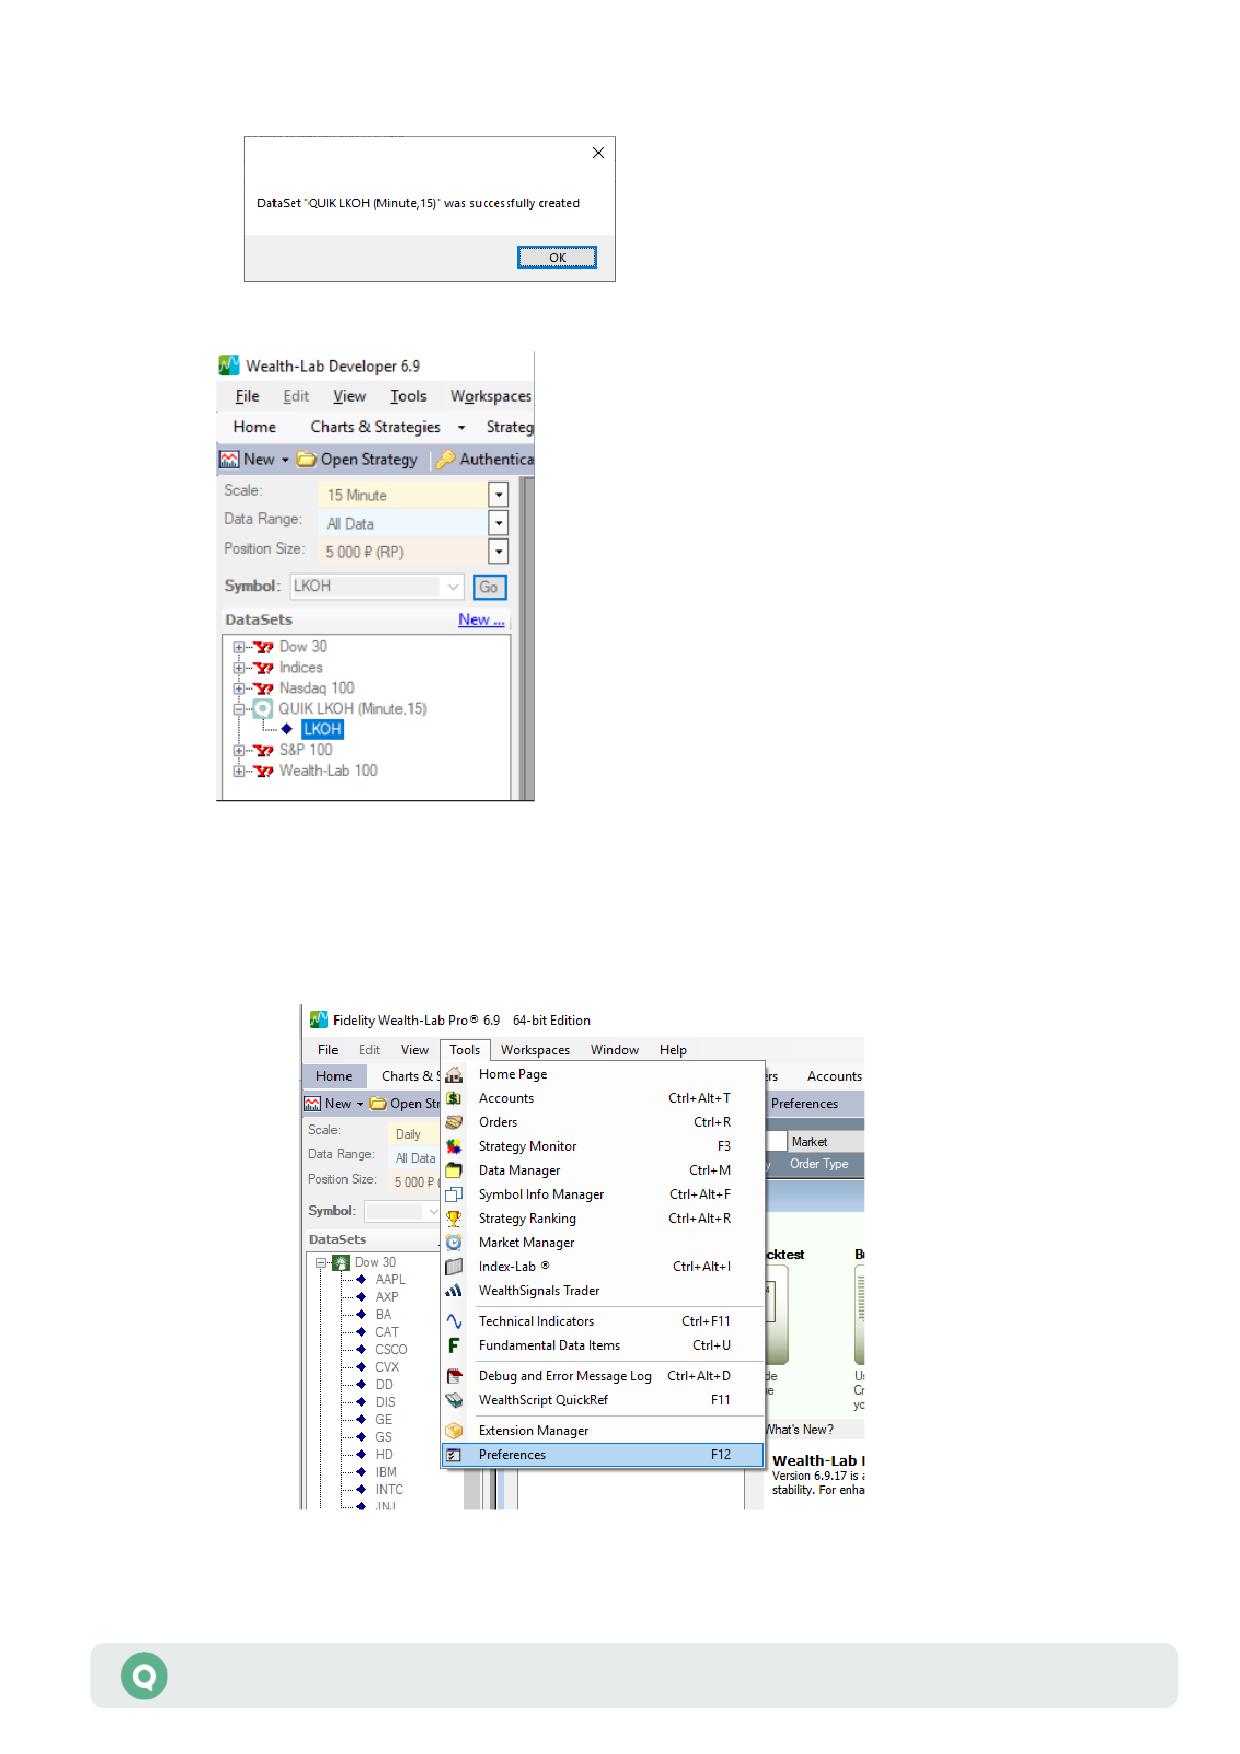The height and width of the screenshot is (1754, 1240).
Task: Click Accounts entry in Tools menu
Action: pyautogui.click(x=603, y=1098)
